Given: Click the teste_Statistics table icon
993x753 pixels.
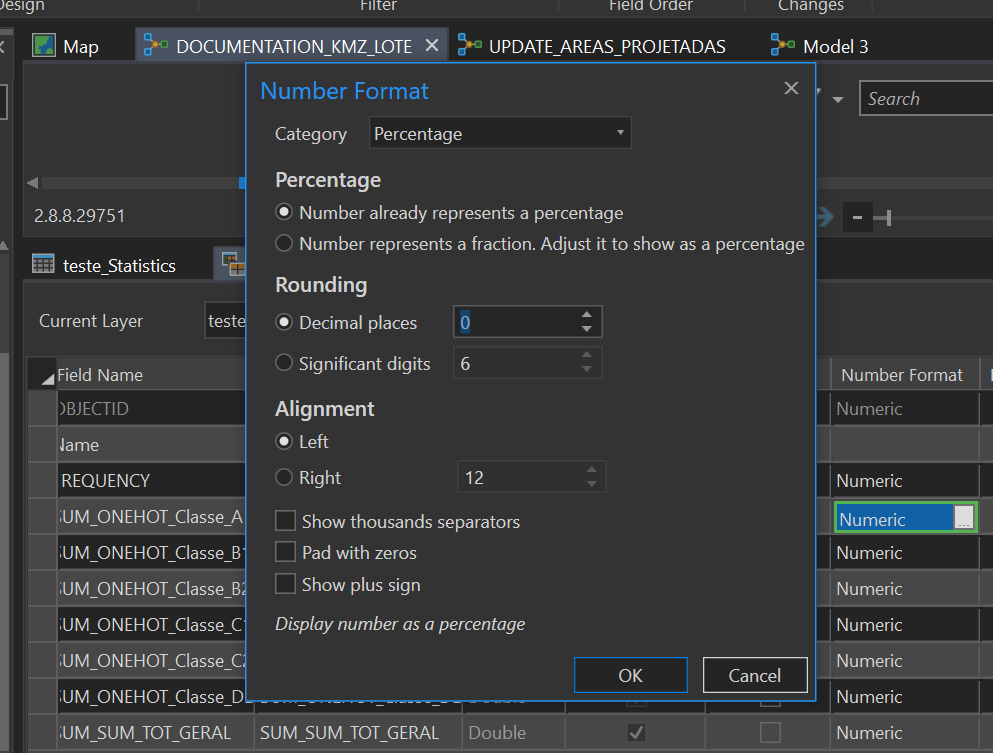Looking at the screenshot, I should coord(43,263).
